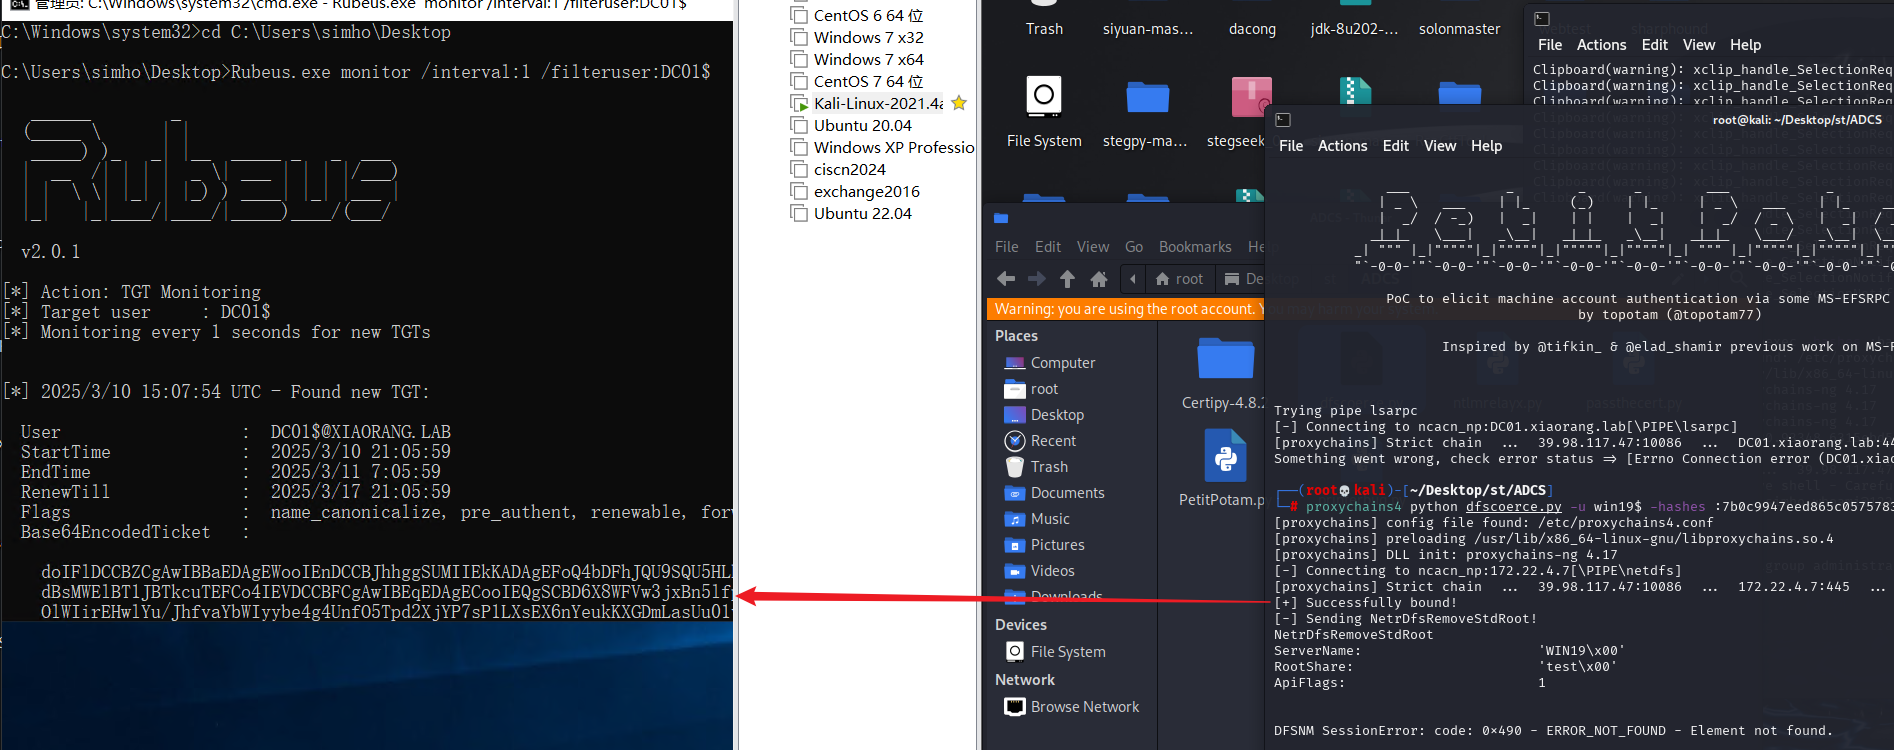
Task: Click the path bar left scroll arrow
Action: pyautogui.click(x=1133, y=279)
